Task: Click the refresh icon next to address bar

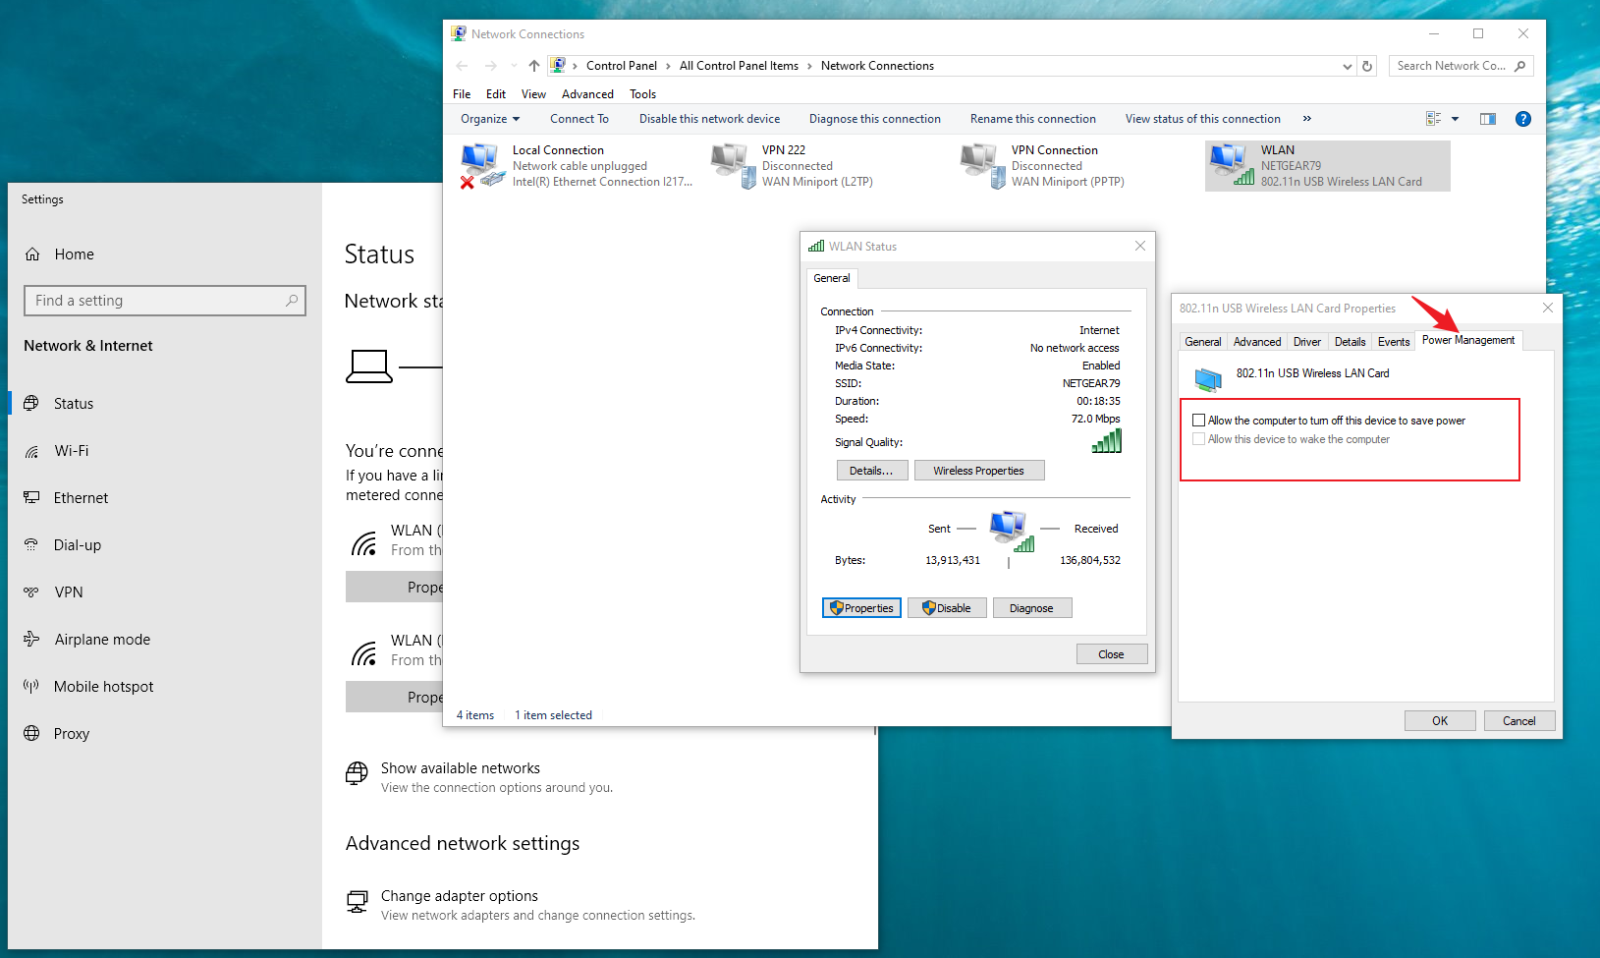Action: (1366, 65)
